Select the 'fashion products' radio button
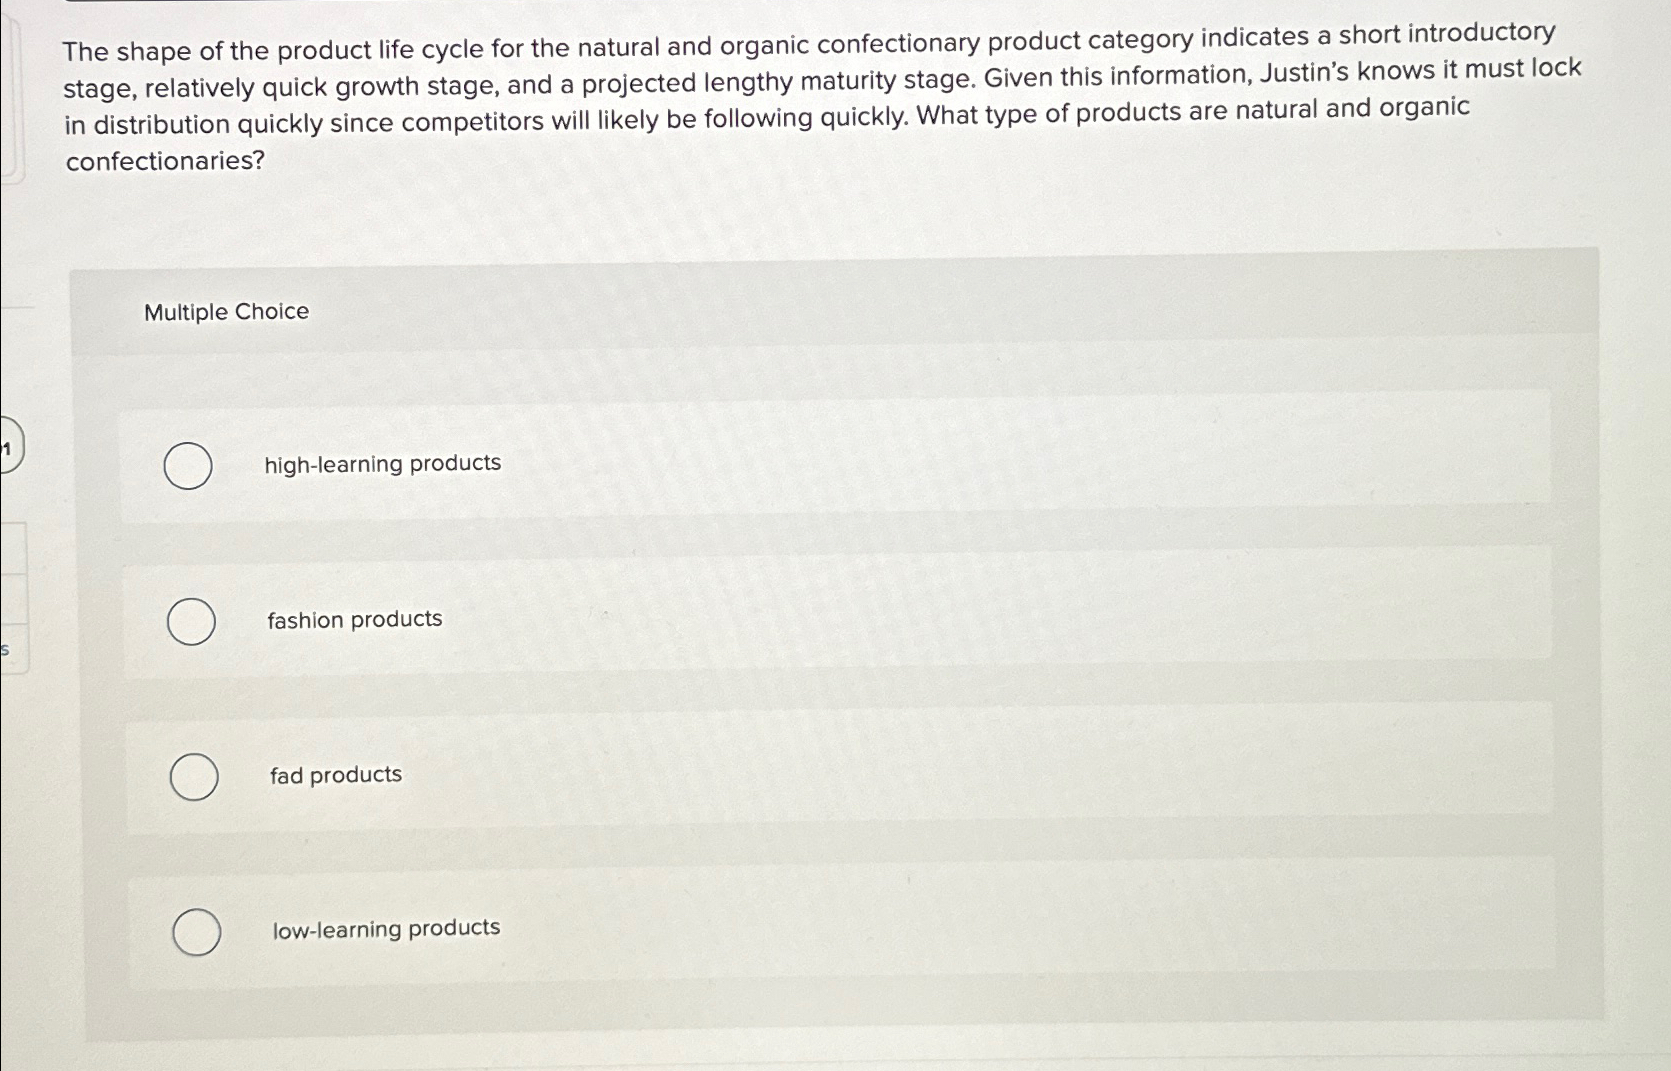The width and height of the screenshot is (1671, 1071). (192, 622)
